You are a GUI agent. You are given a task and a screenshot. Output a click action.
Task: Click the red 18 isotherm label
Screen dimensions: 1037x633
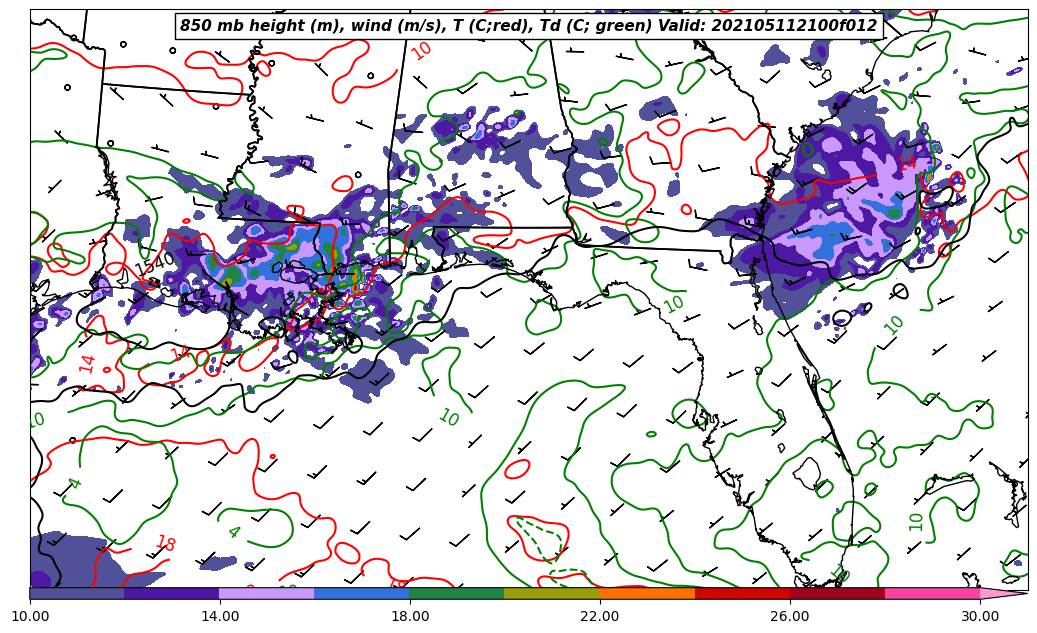(165, 544)
